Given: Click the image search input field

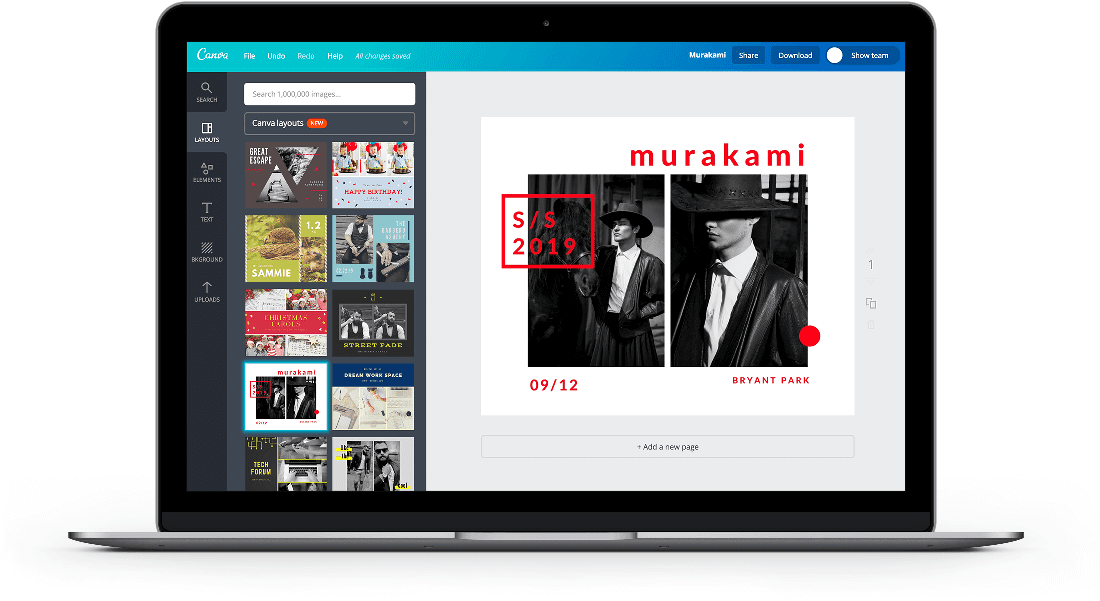Looking at the screenshot, I should pos(329,93).
